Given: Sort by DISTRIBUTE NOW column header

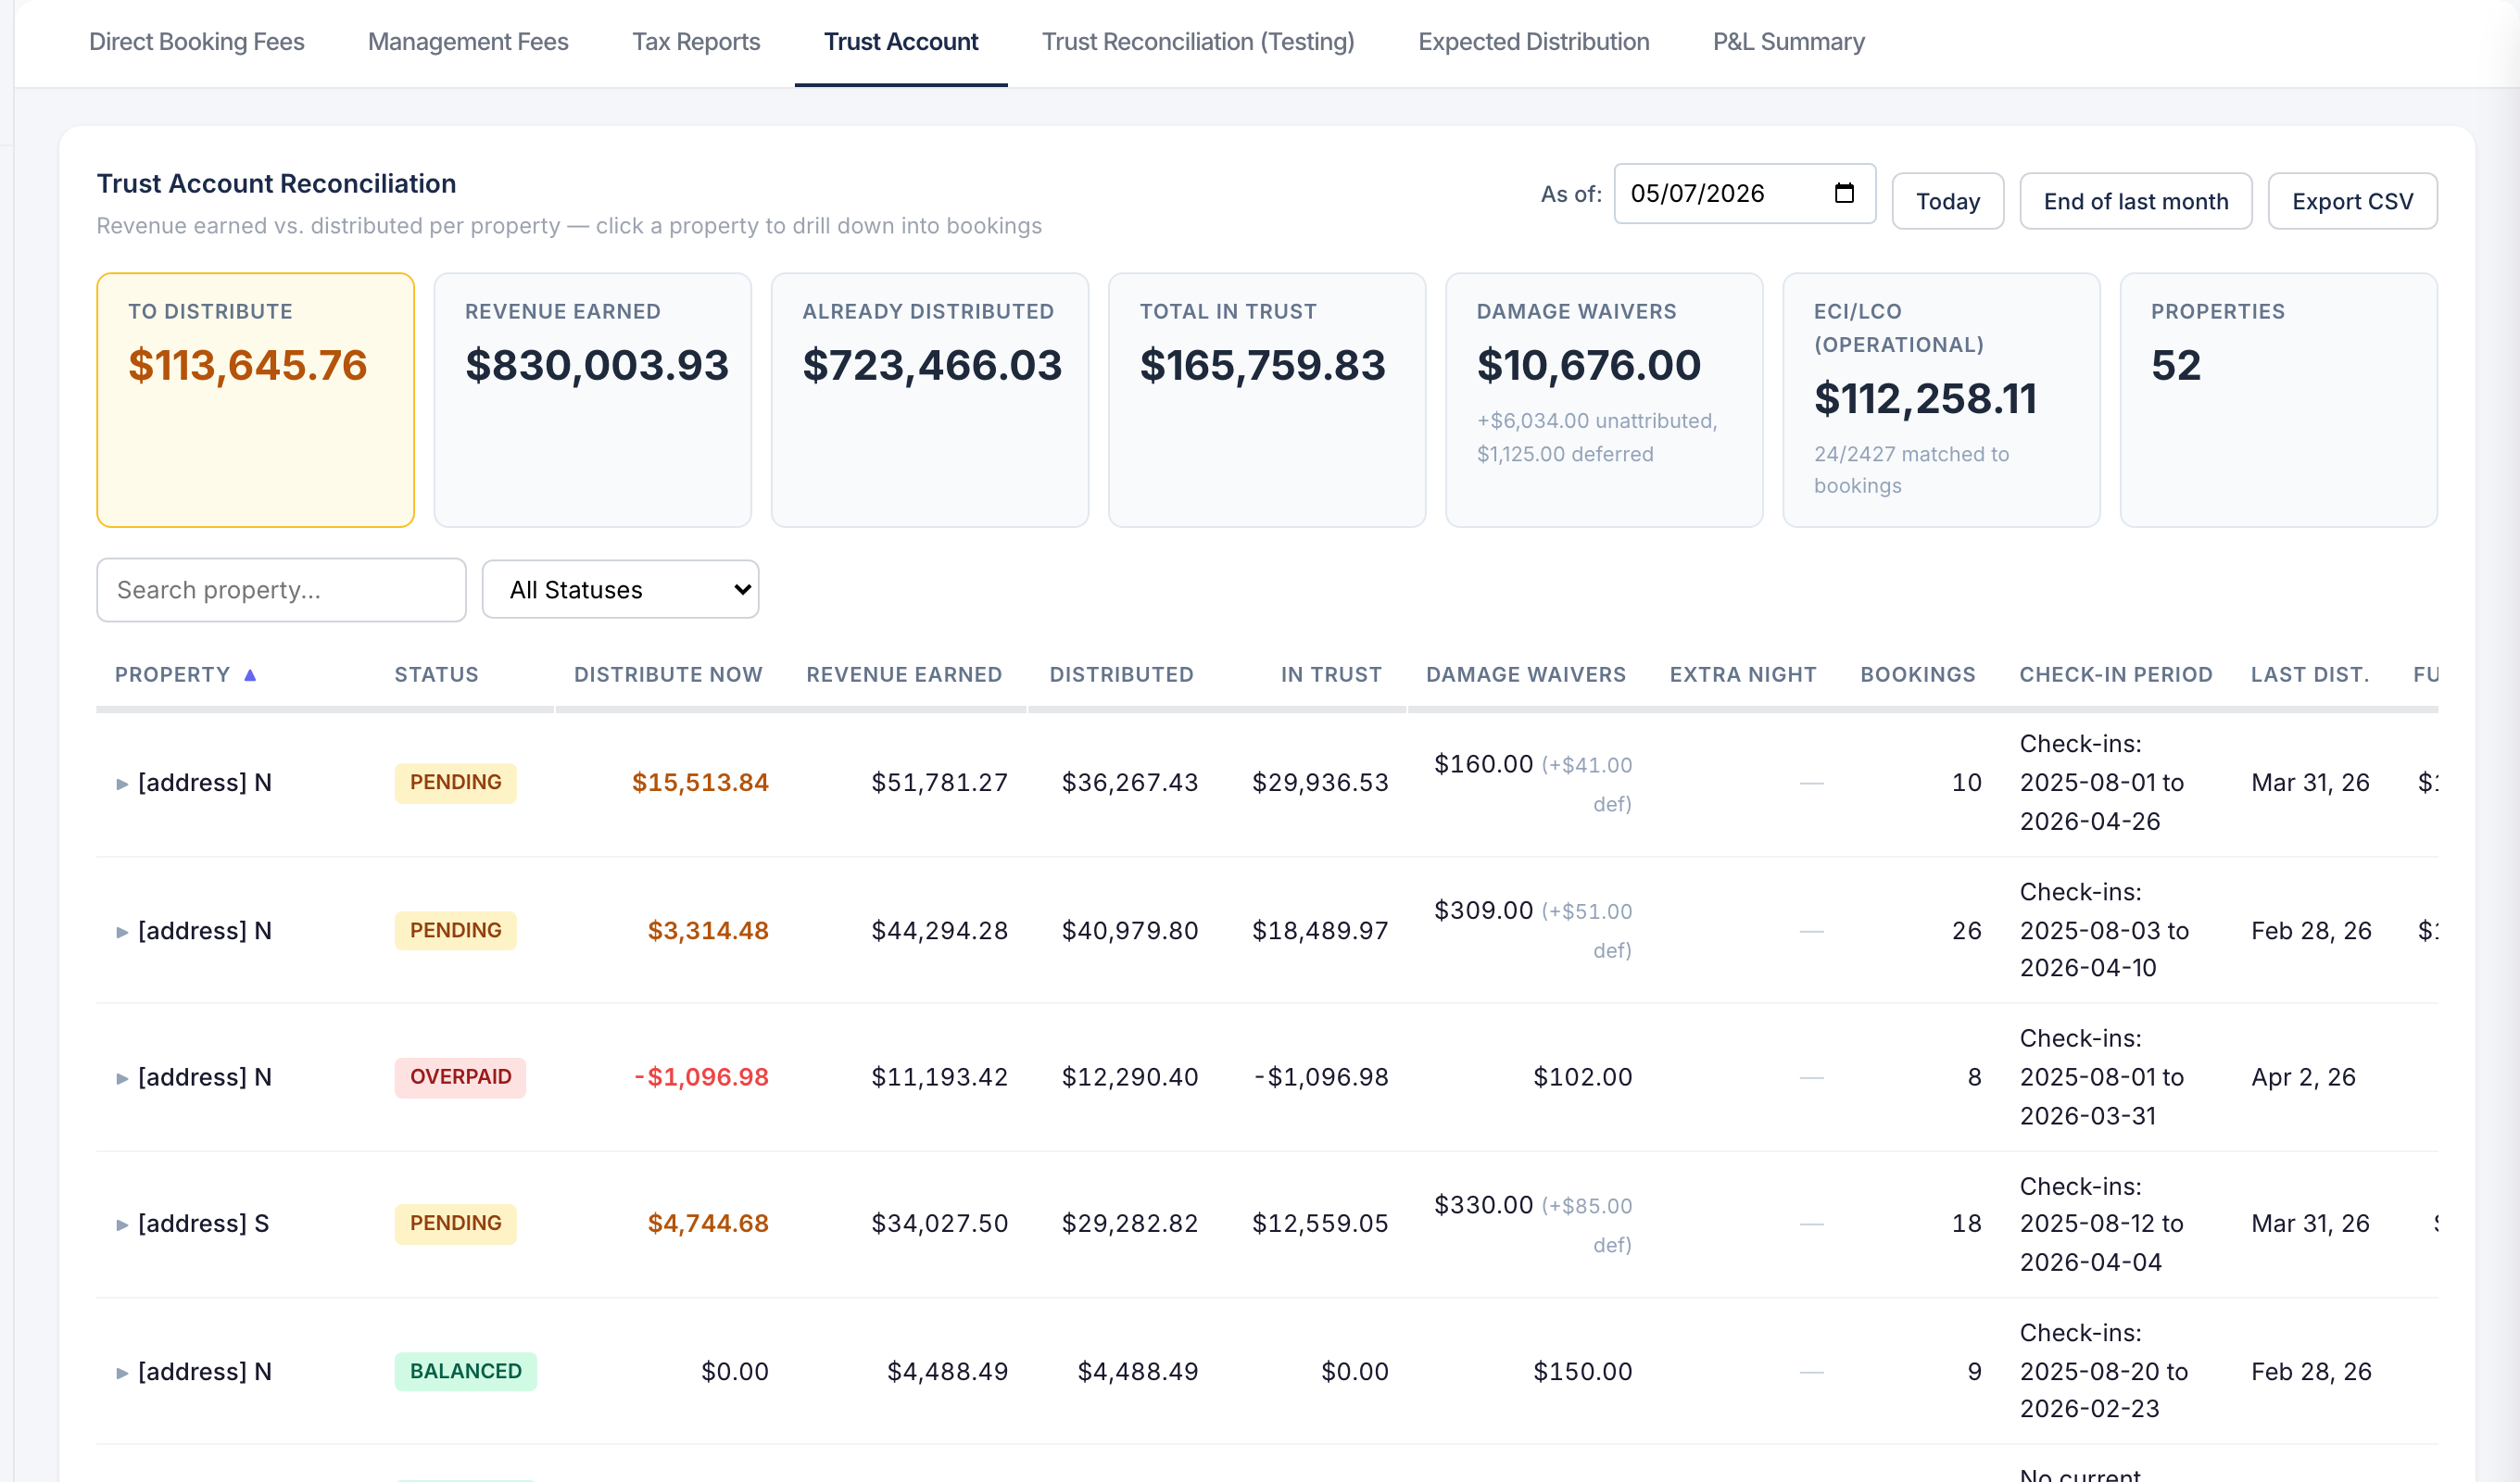Looking at the screenshot, I should point(668,675).
